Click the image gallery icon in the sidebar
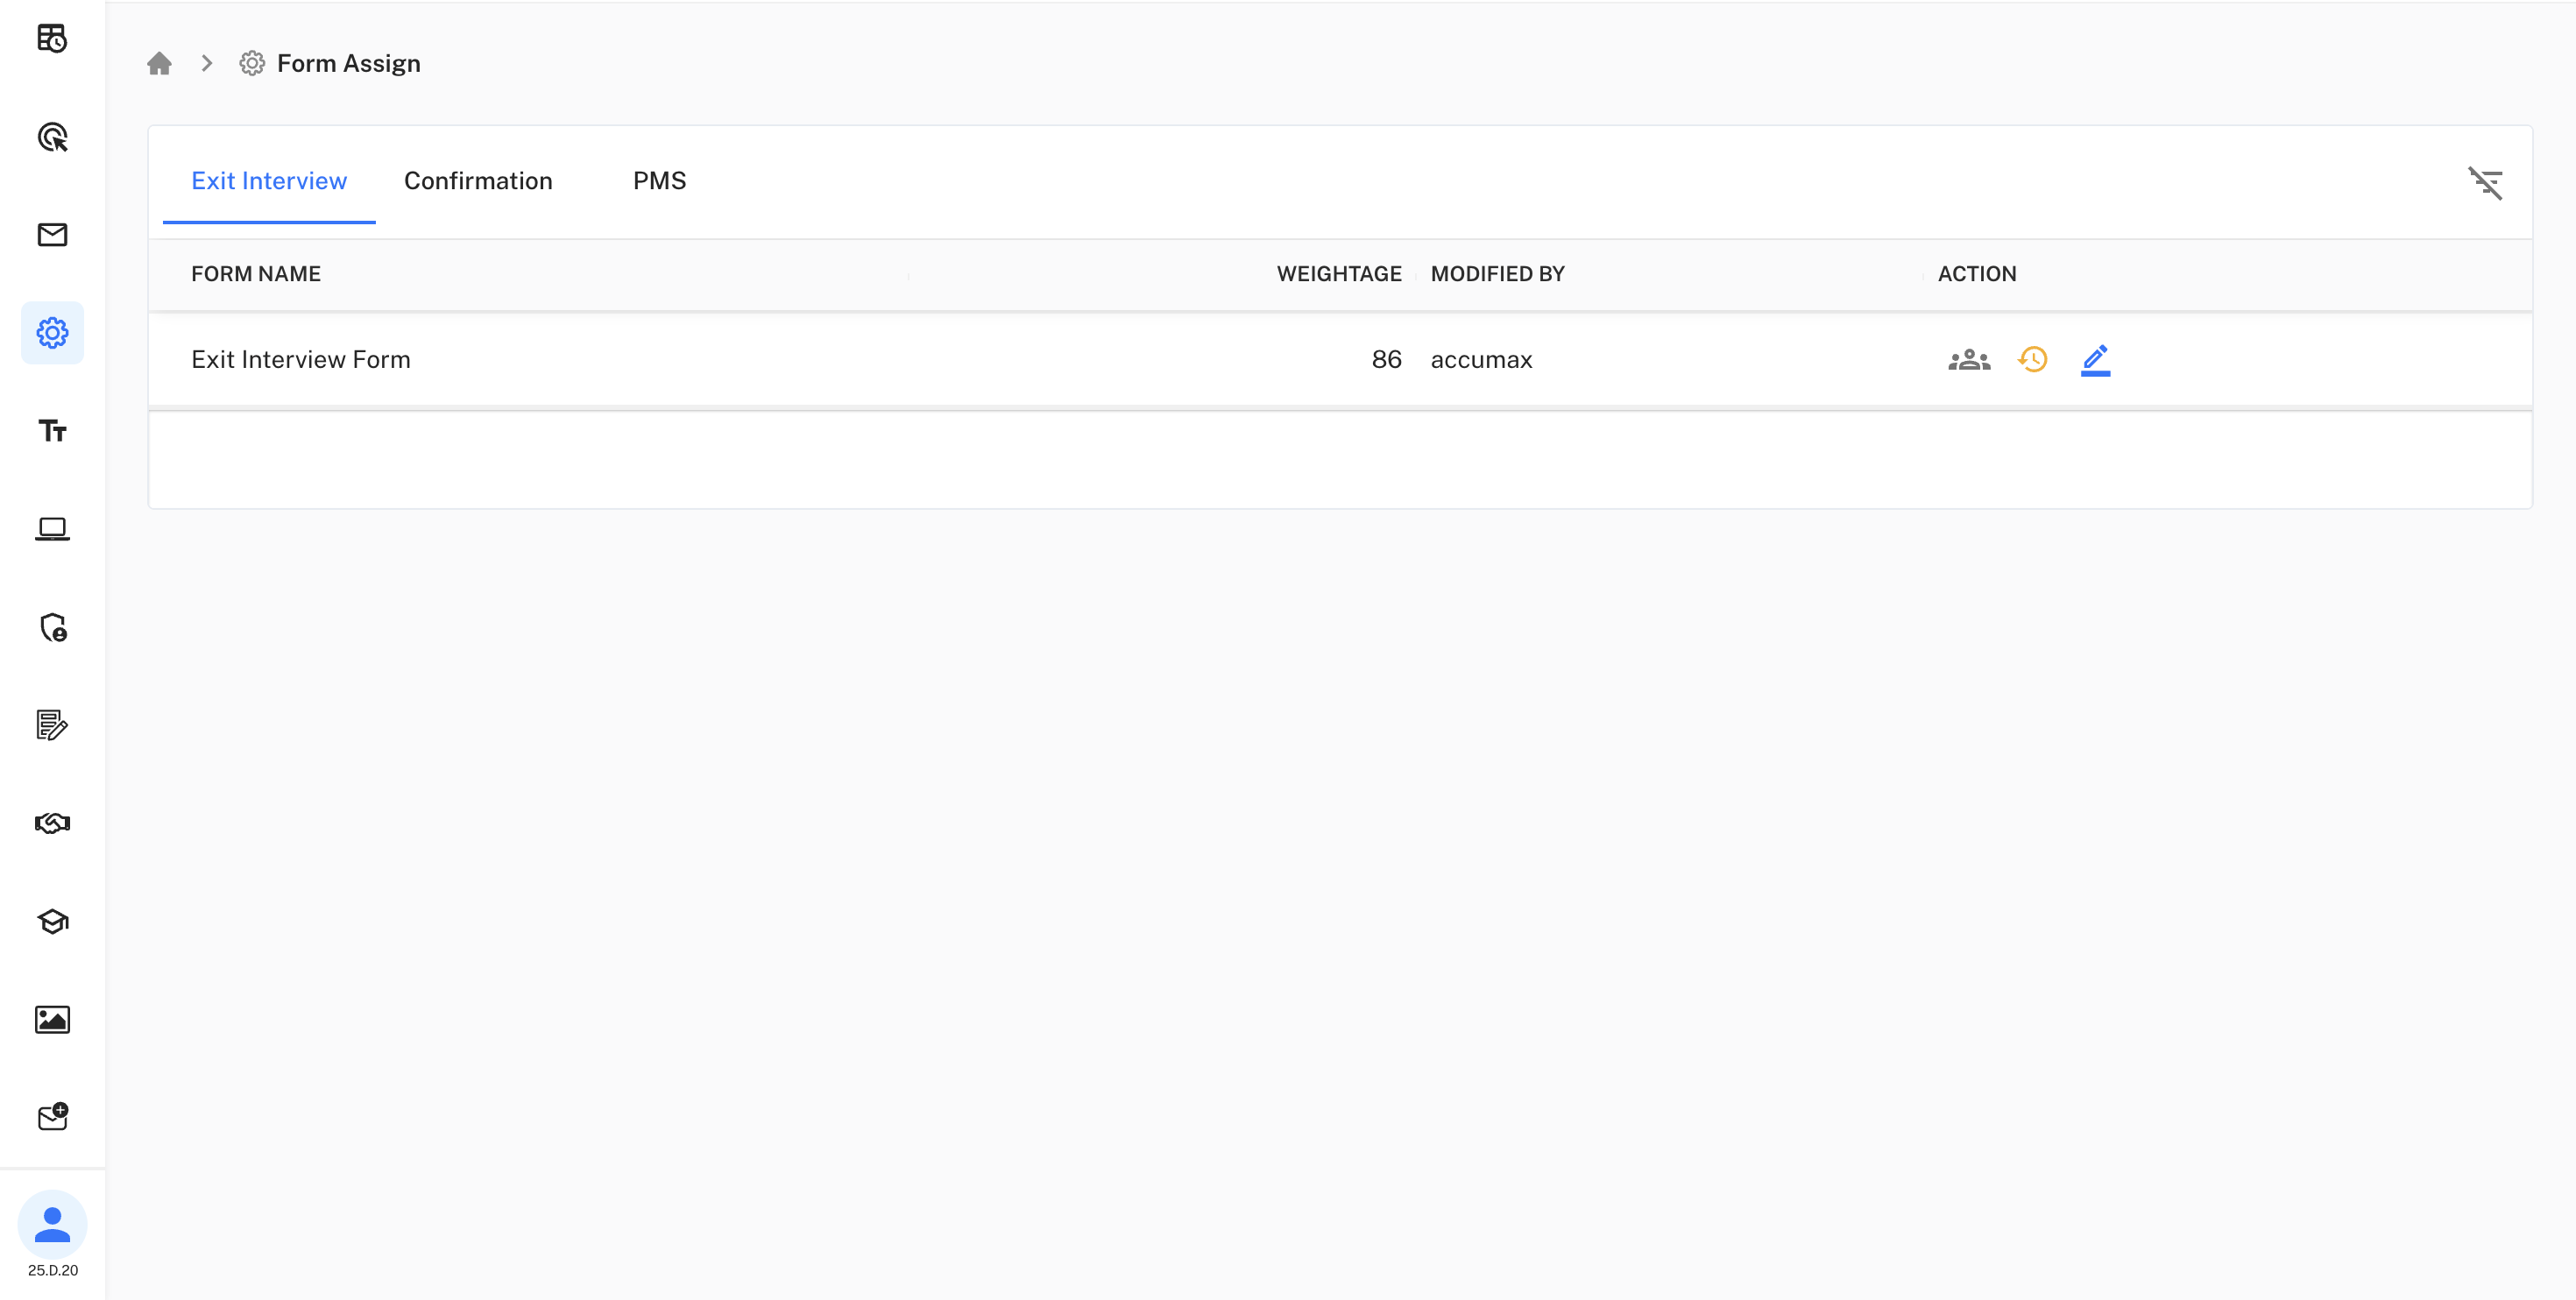Viewport: 2576px width, 1300px height. [x=52, y=1019]
